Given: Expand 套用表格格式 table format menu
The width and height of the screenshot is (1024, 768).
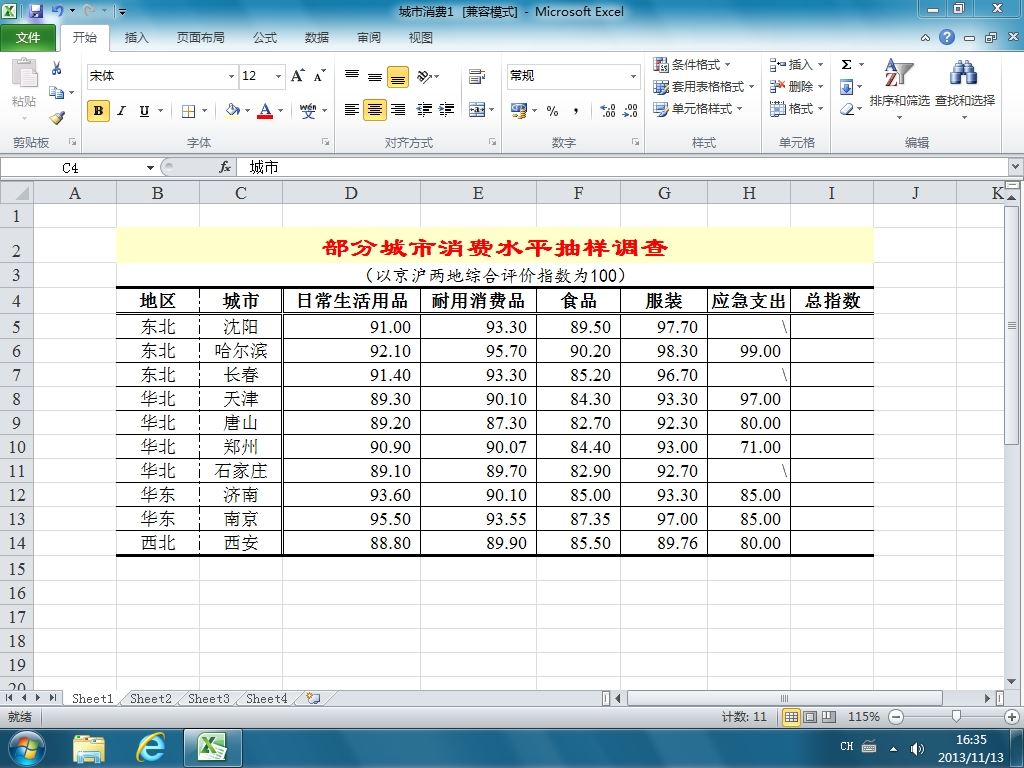Looking at the screenshot, I should tap(703, 87).
